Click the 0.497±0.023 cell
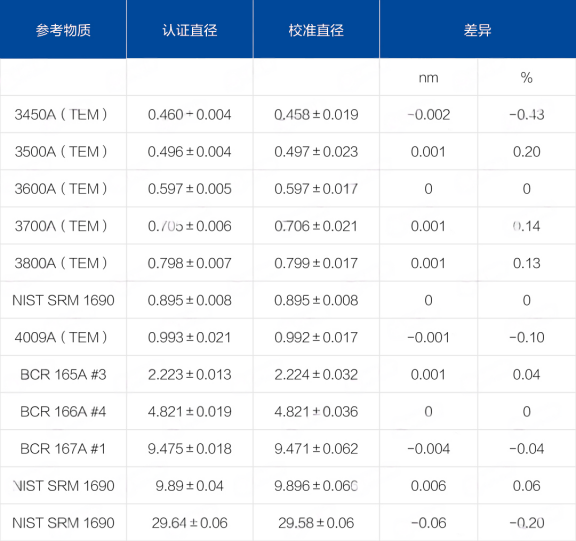Image resolution: width=576 pixels, height=541 pixels. [316, 152]
